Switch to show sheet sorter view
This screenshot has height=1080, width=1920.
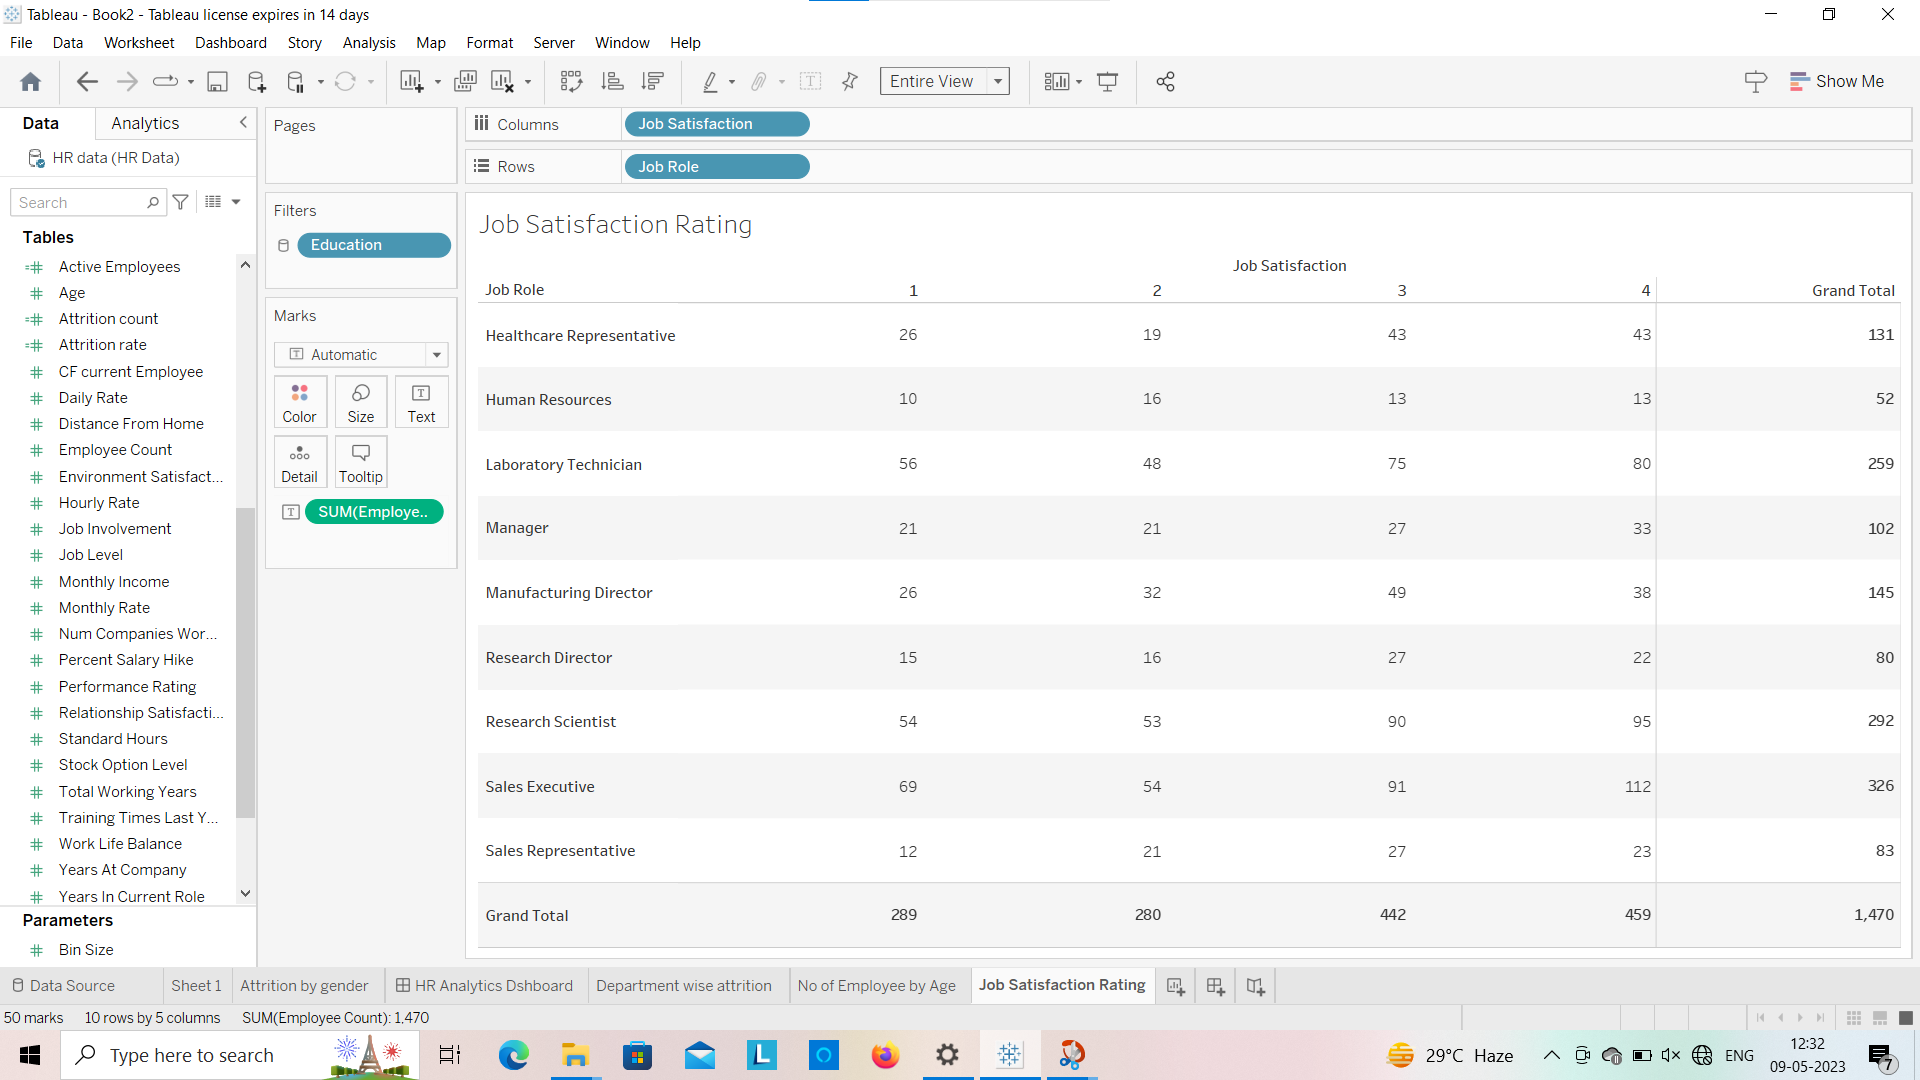point(1853,1018)
